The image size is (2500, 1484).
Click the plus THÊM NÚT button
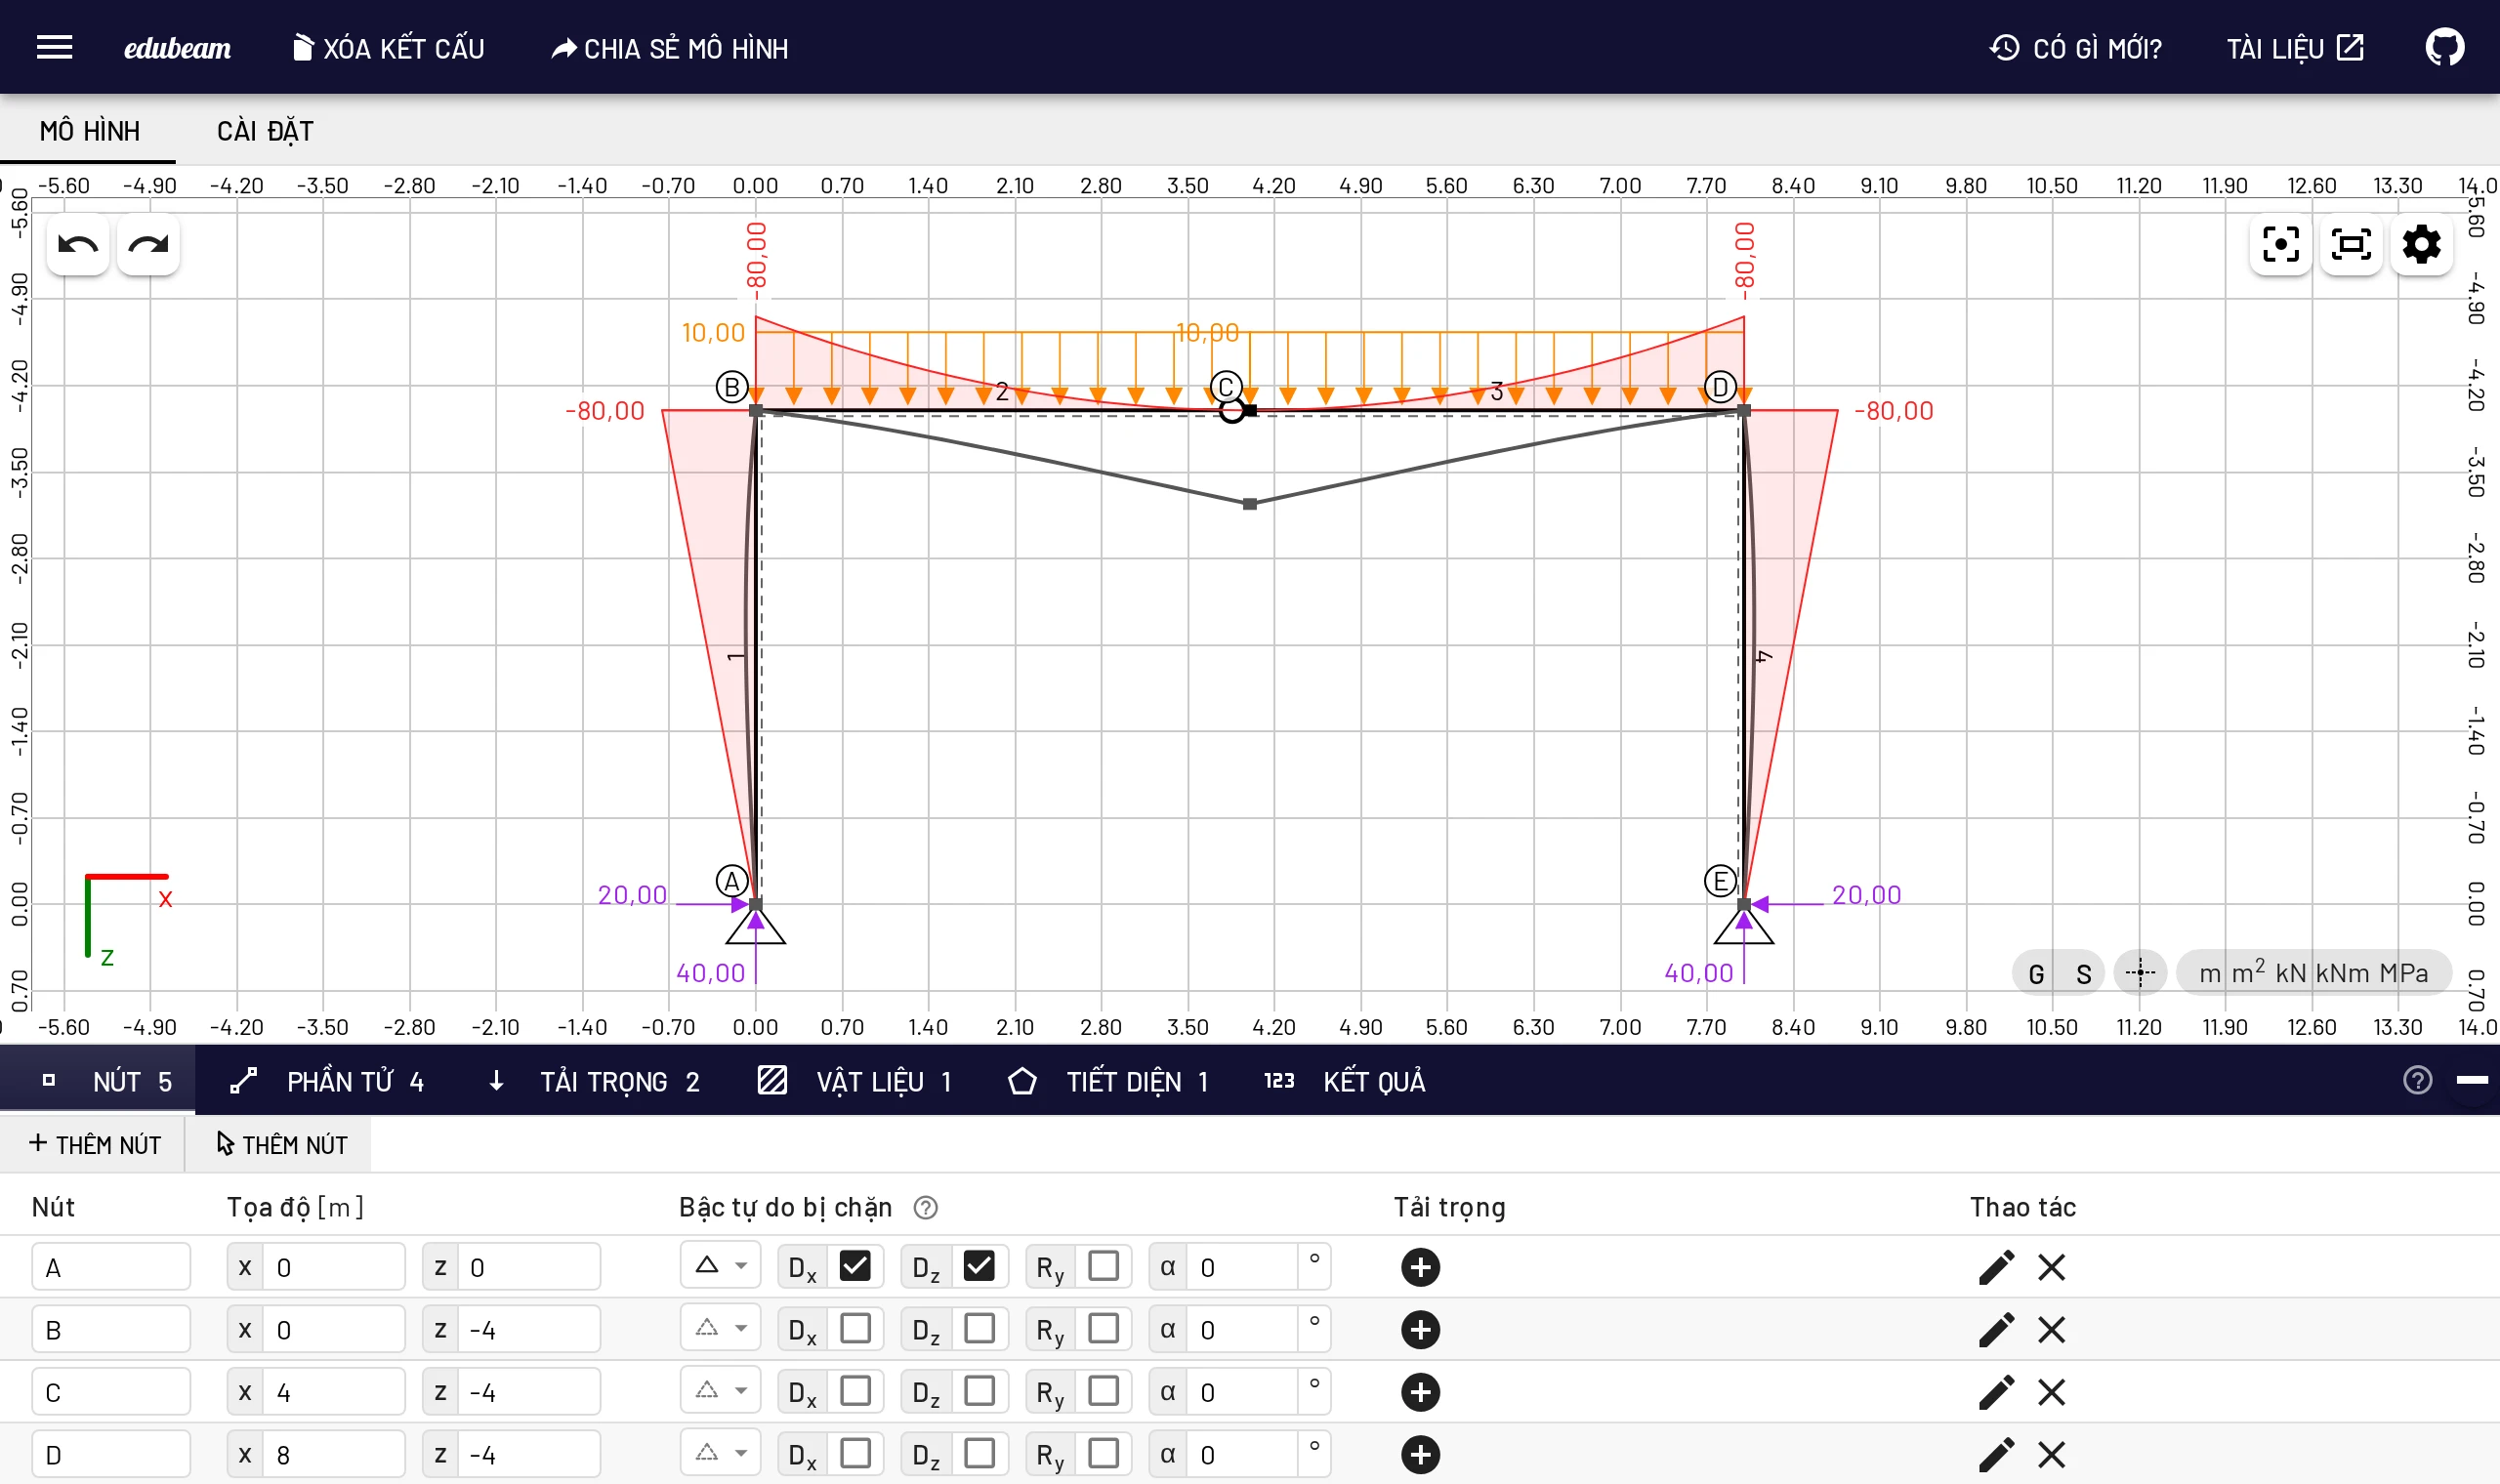(95, 1144)
